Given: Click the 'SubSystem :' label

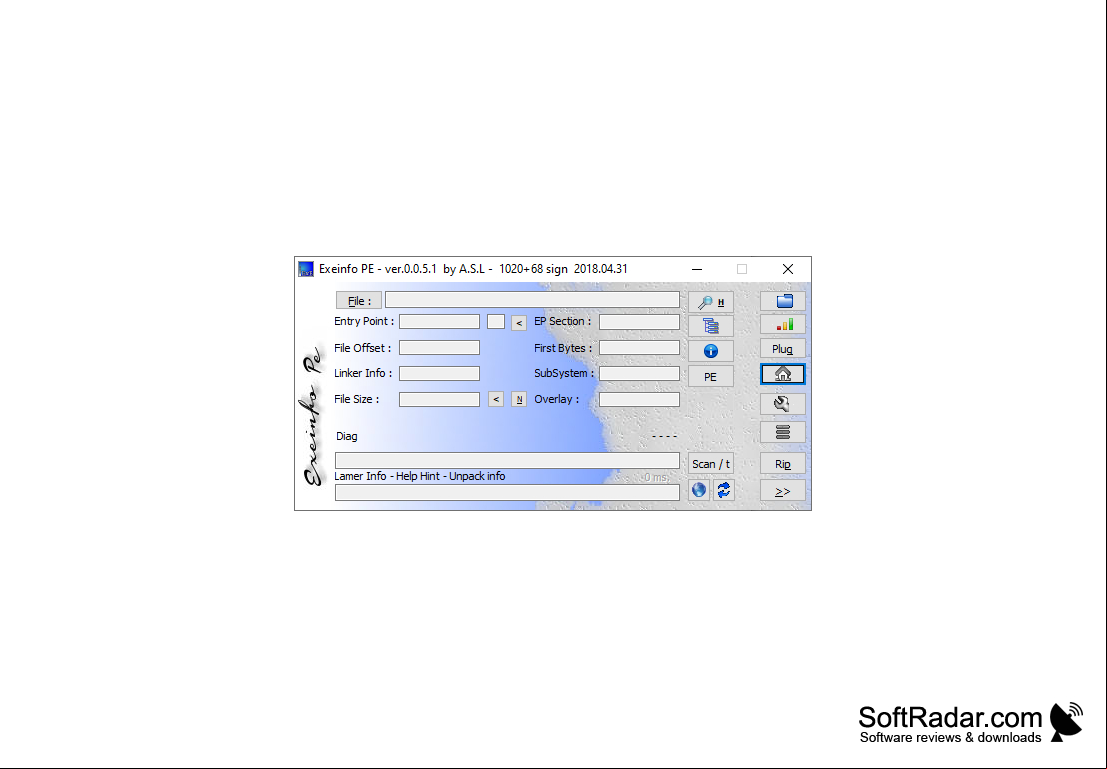Looking at the screenshot, I should pyautogui.click(x=564, y=374).
